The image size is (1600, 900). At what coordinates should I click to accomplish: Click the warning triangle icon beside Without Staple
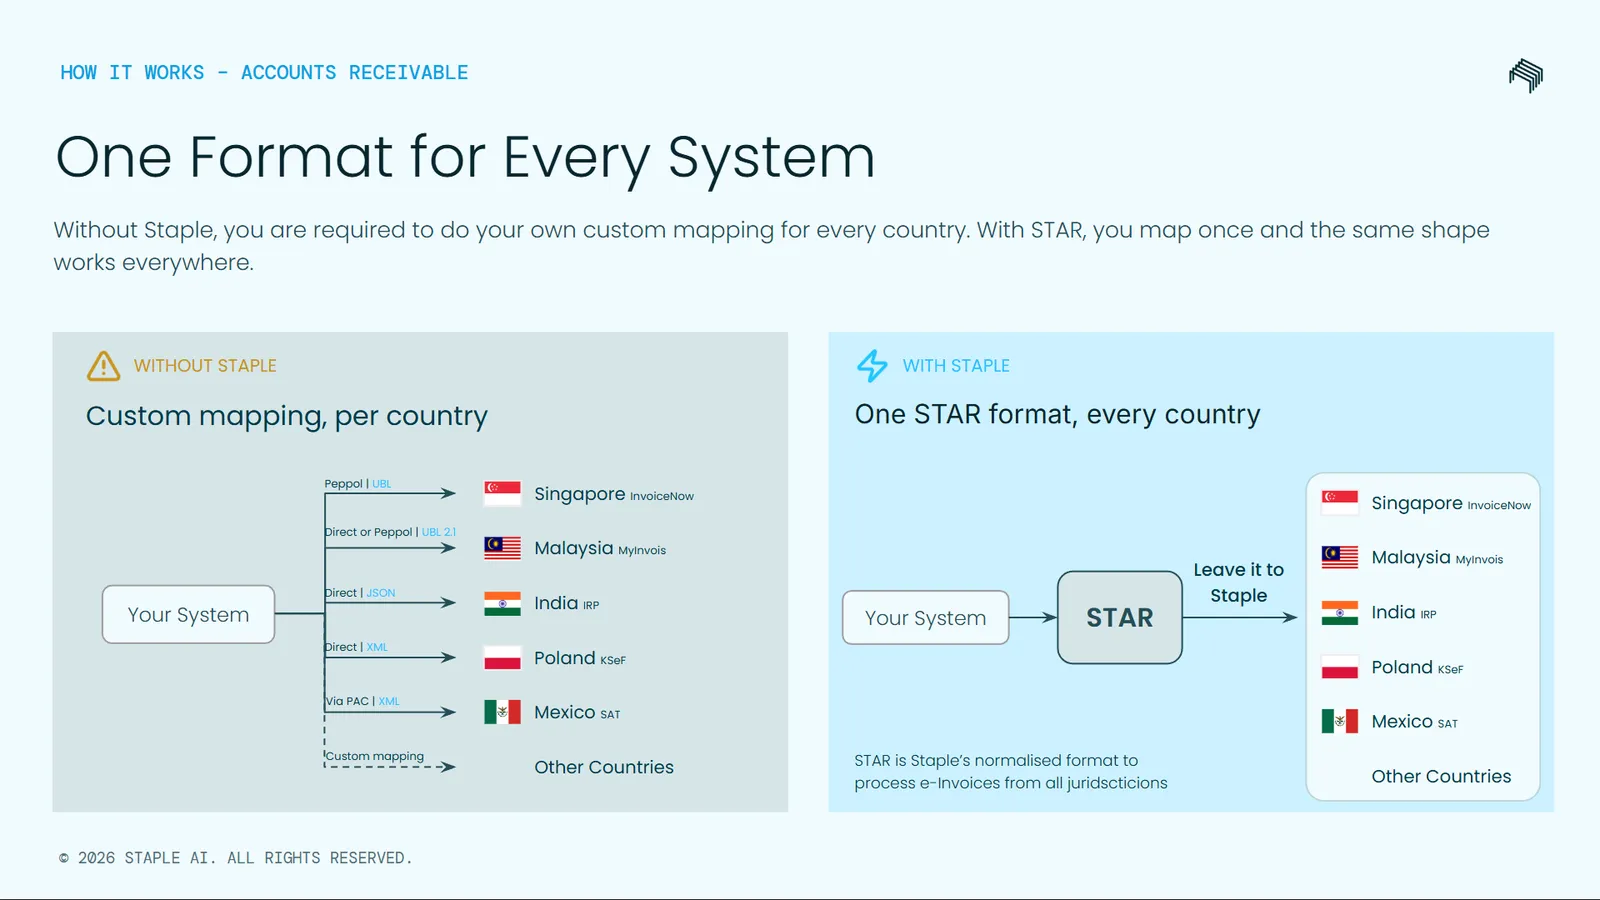point(103,366)
